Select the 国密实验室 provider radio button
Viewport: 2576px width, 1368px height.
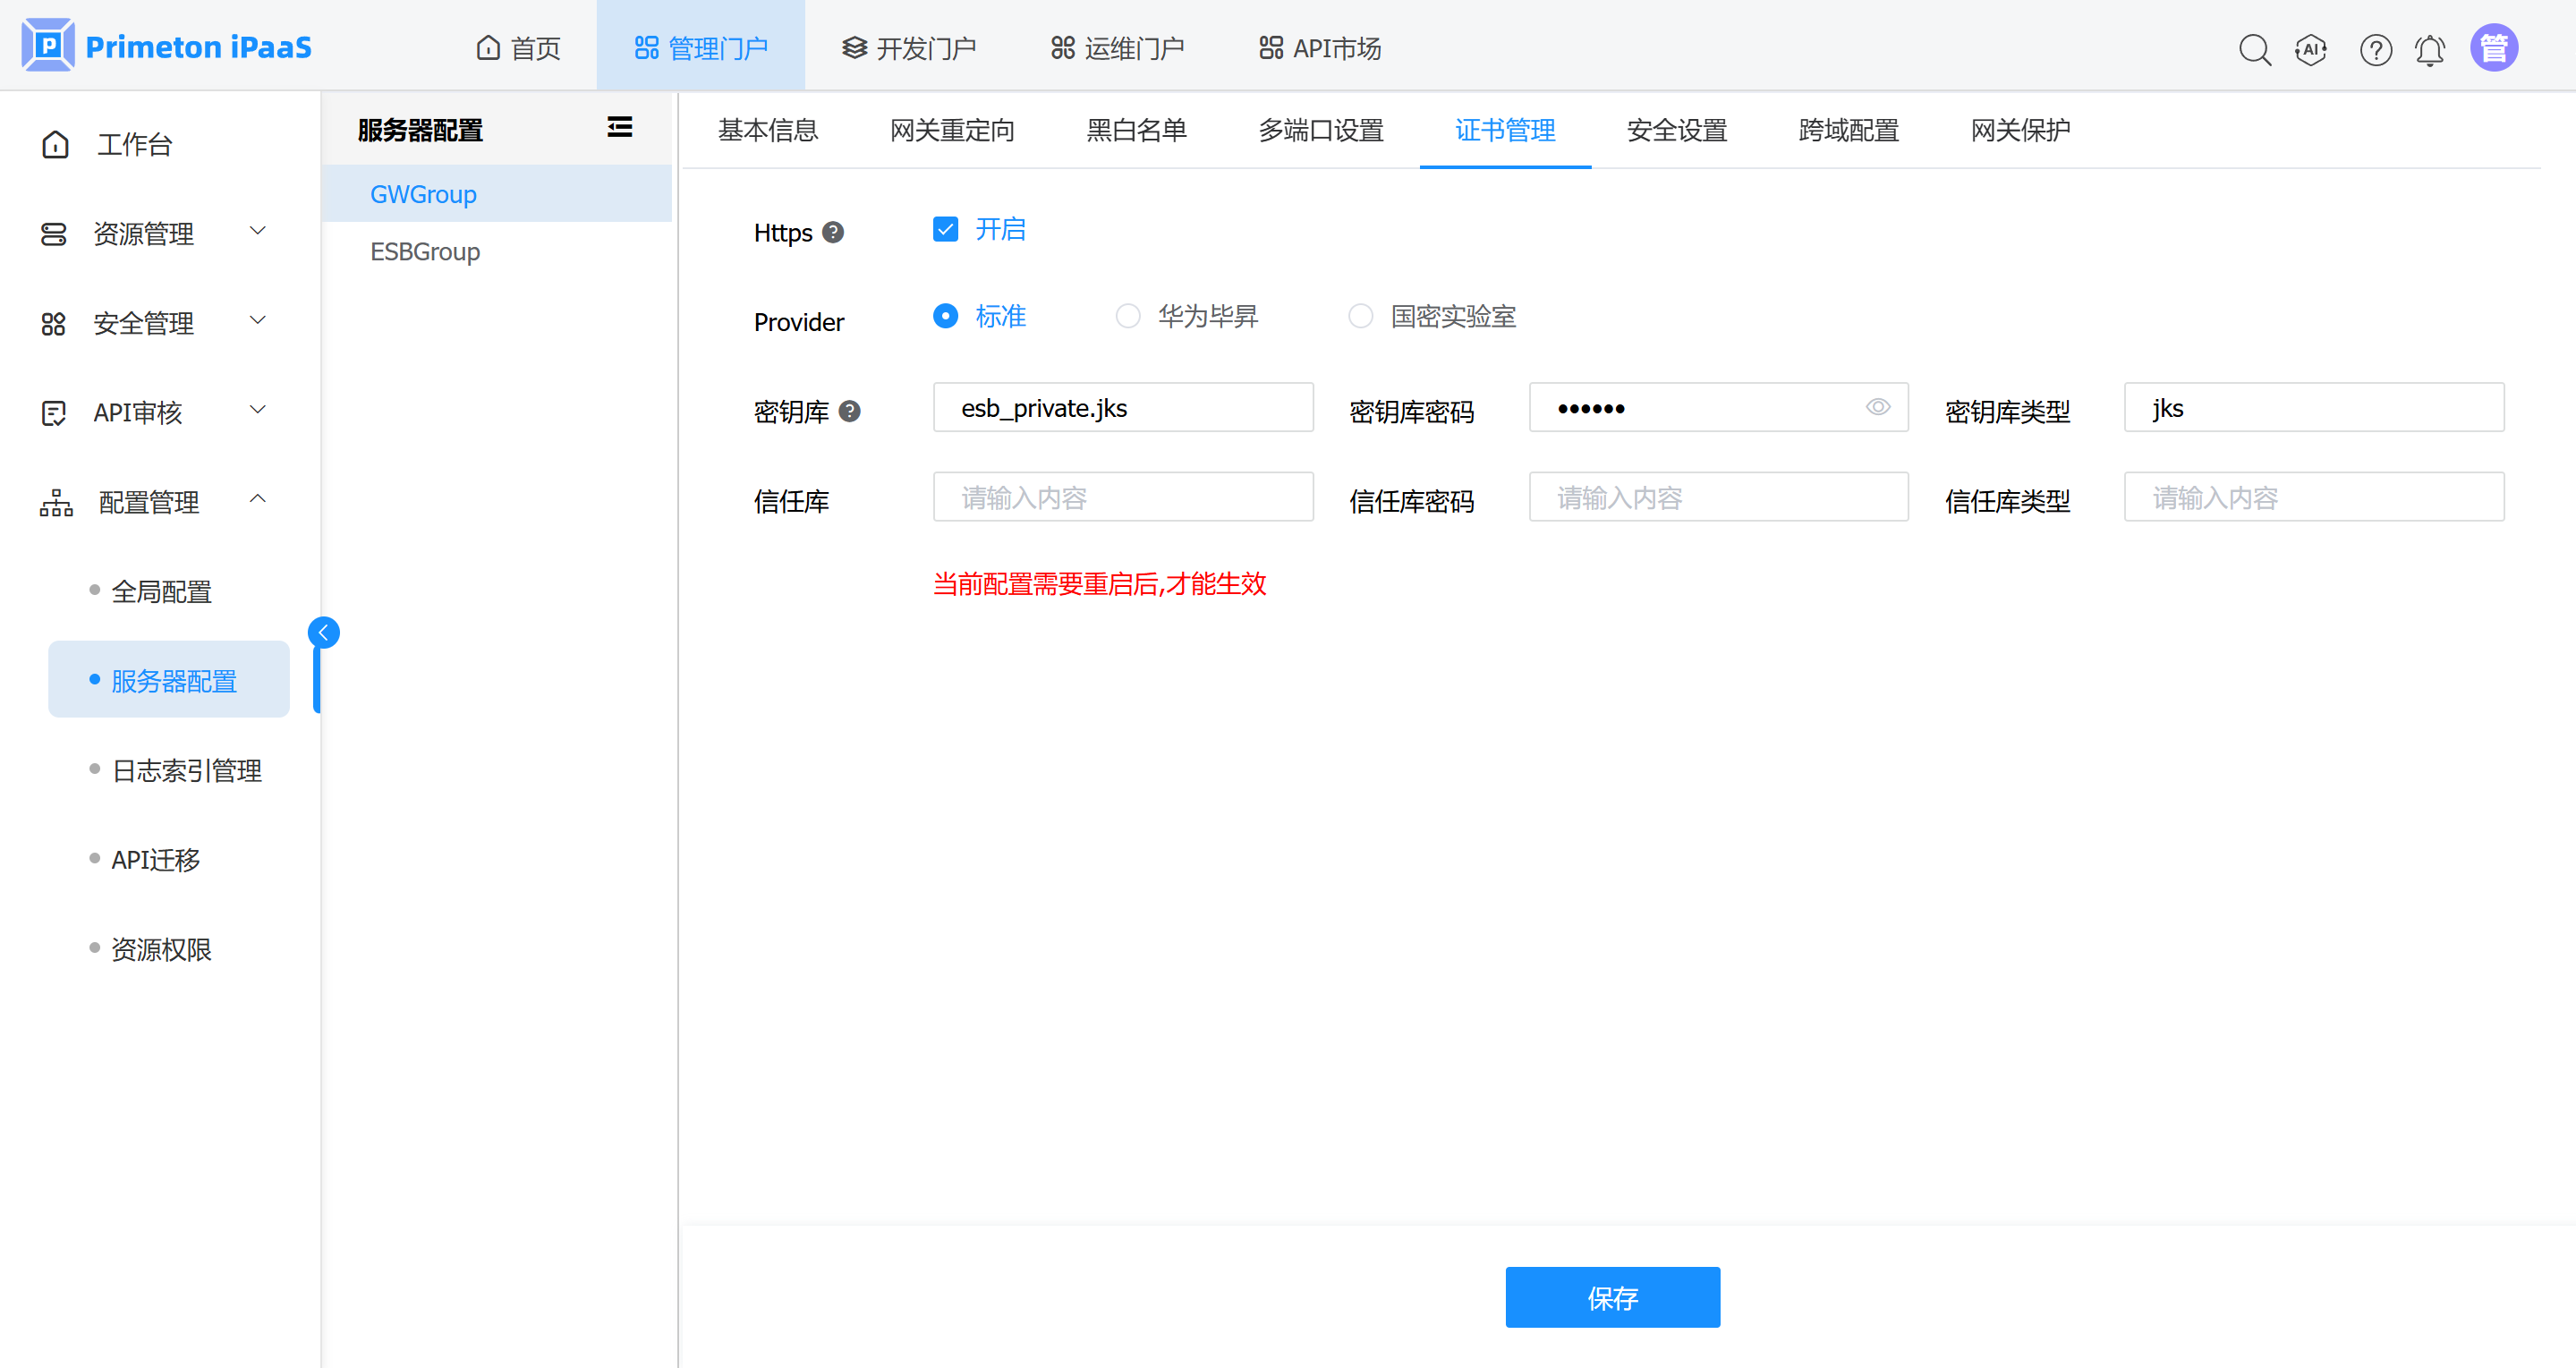(1360, 316)
